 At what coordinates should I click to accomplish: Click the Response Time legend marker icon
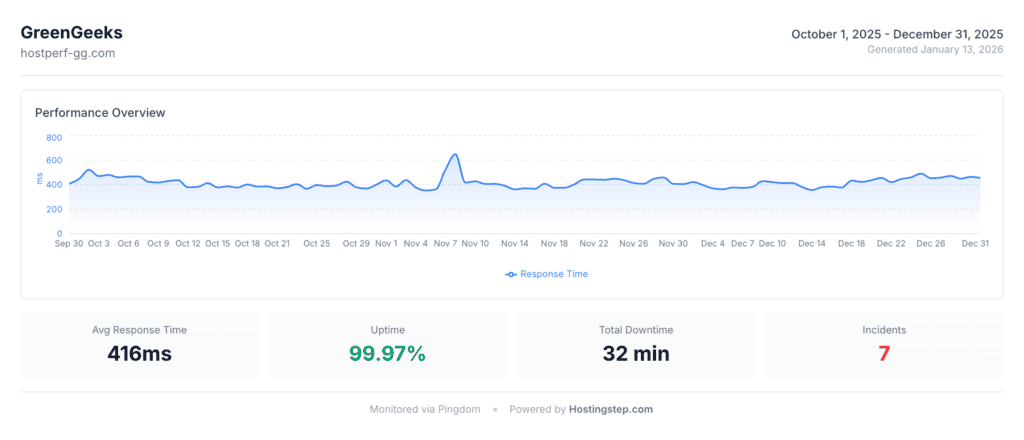(511, 274)
